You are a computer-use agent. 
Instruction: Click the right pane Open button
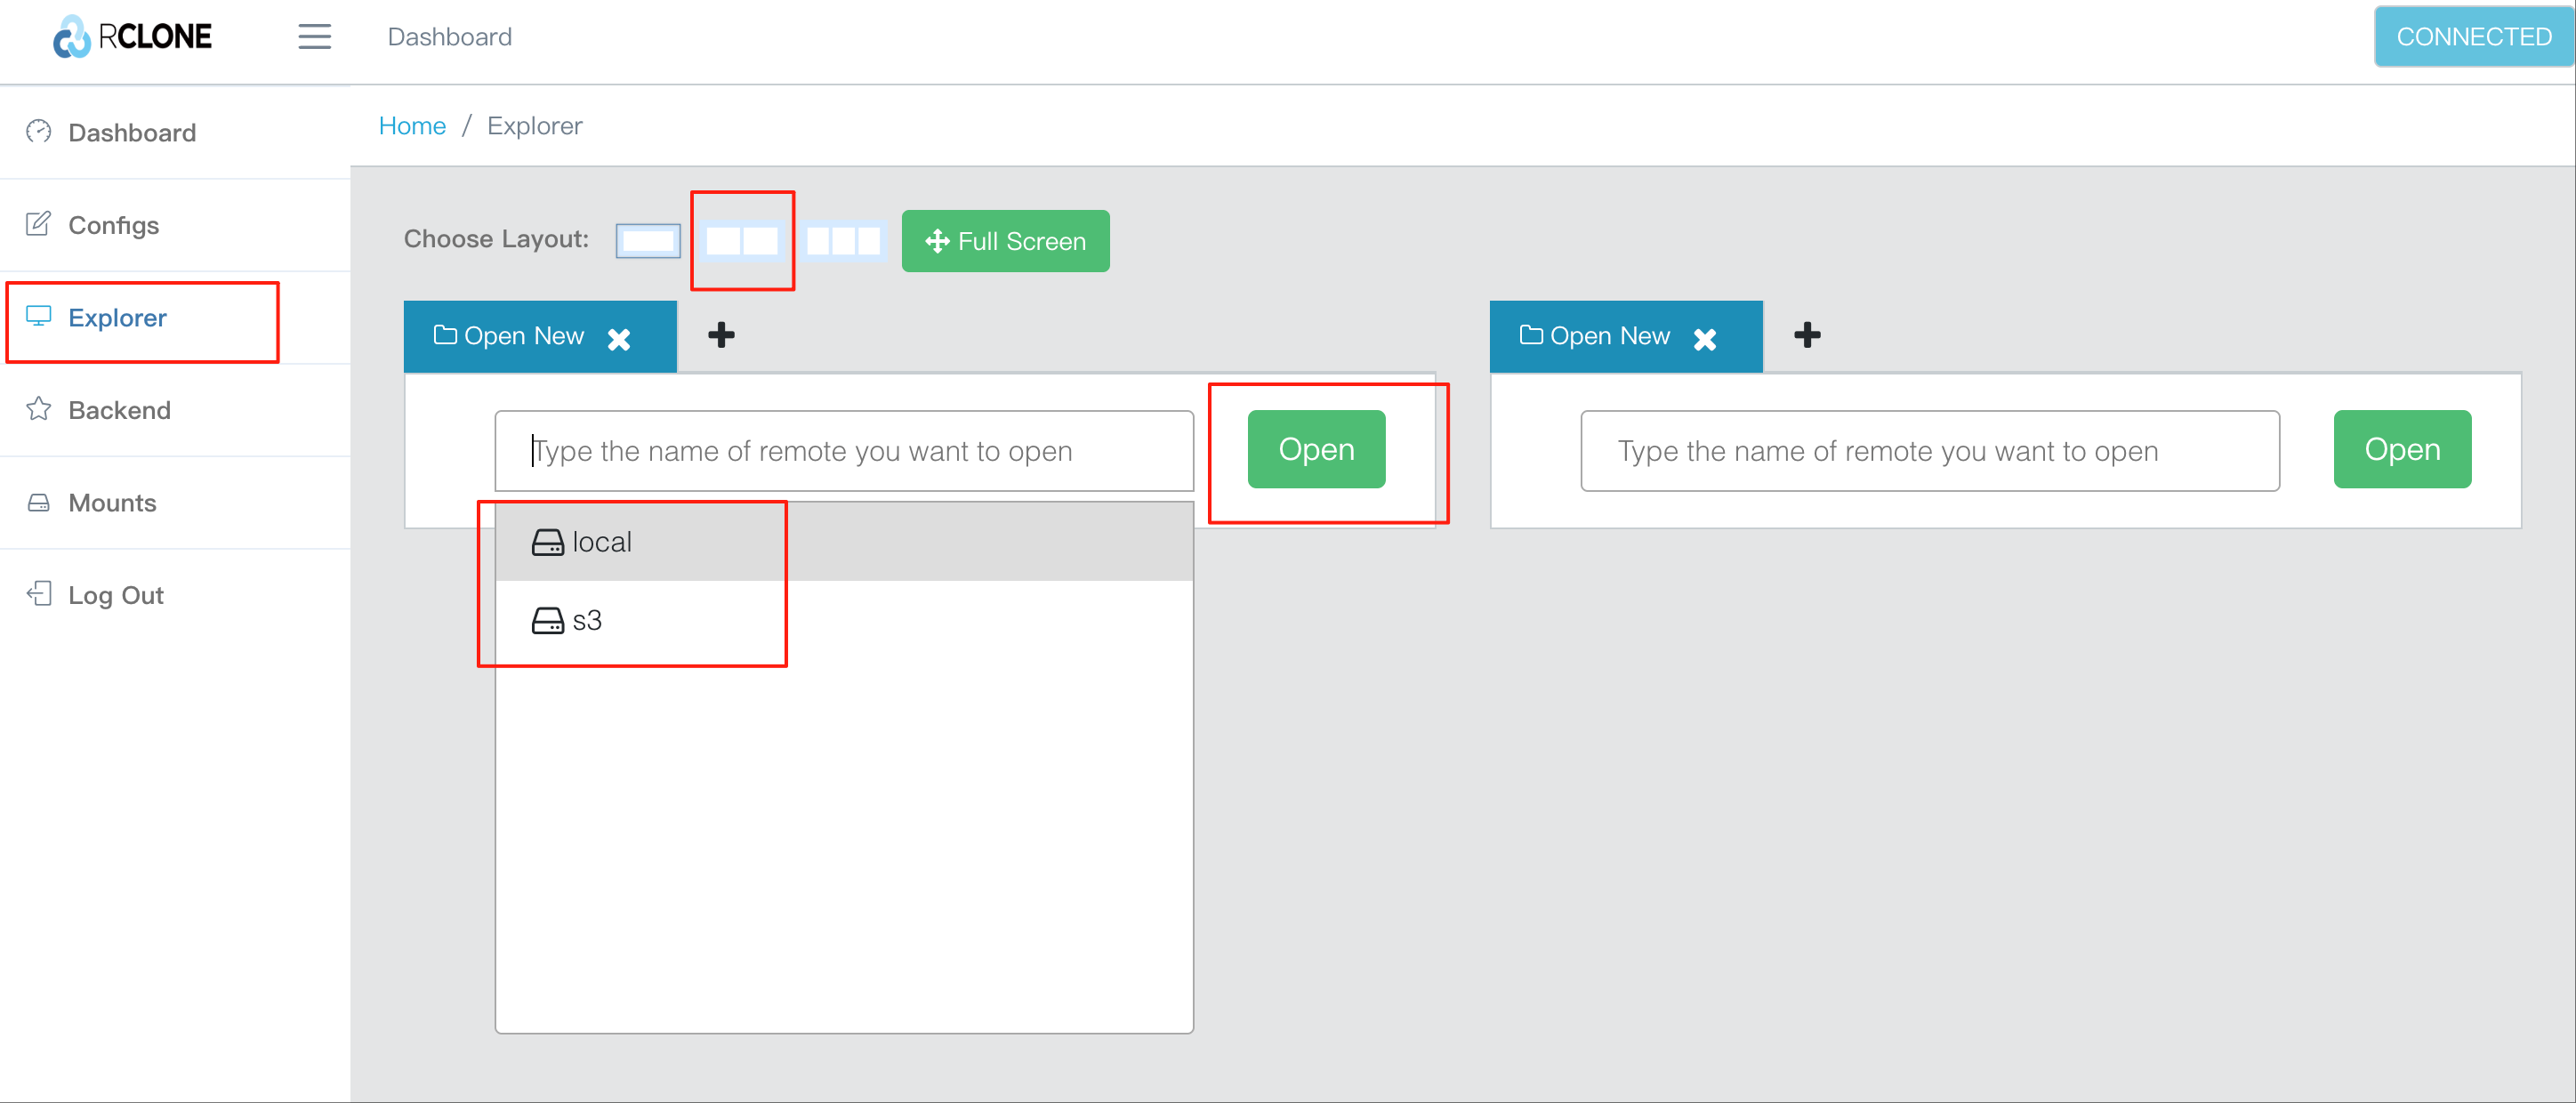[2402, 449]
